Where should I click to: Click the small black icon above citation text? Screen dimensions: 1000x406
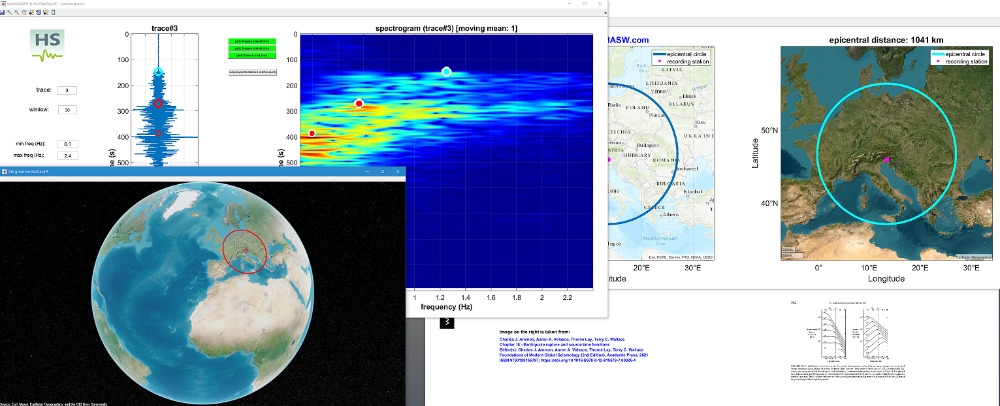pyautogui.click(x=447, y=323)
